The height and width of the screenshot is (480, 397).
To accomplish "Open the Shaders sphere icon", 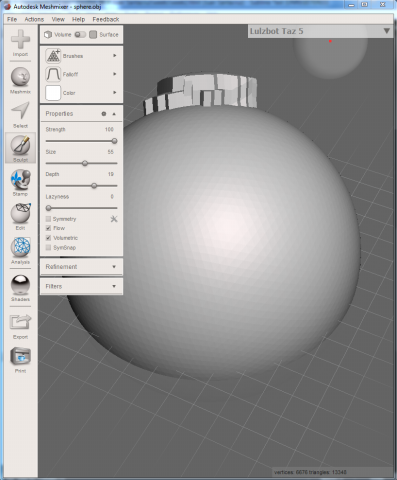I will click(20, 285).
